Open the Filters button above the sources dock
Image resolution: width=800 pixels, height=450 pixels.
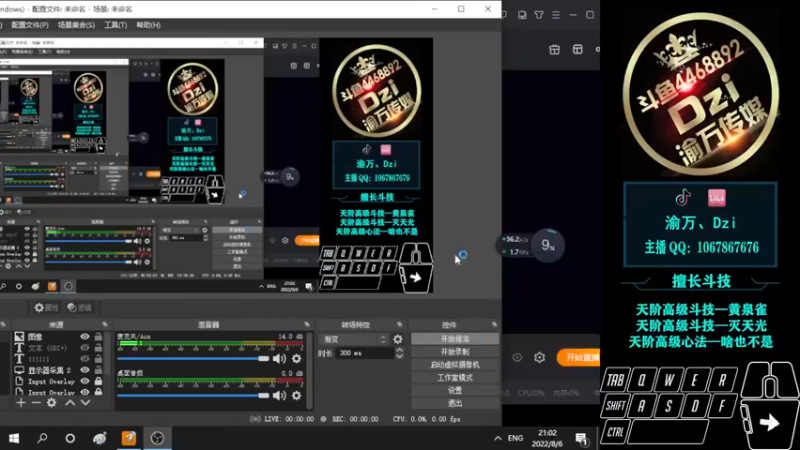pos(80,308)
